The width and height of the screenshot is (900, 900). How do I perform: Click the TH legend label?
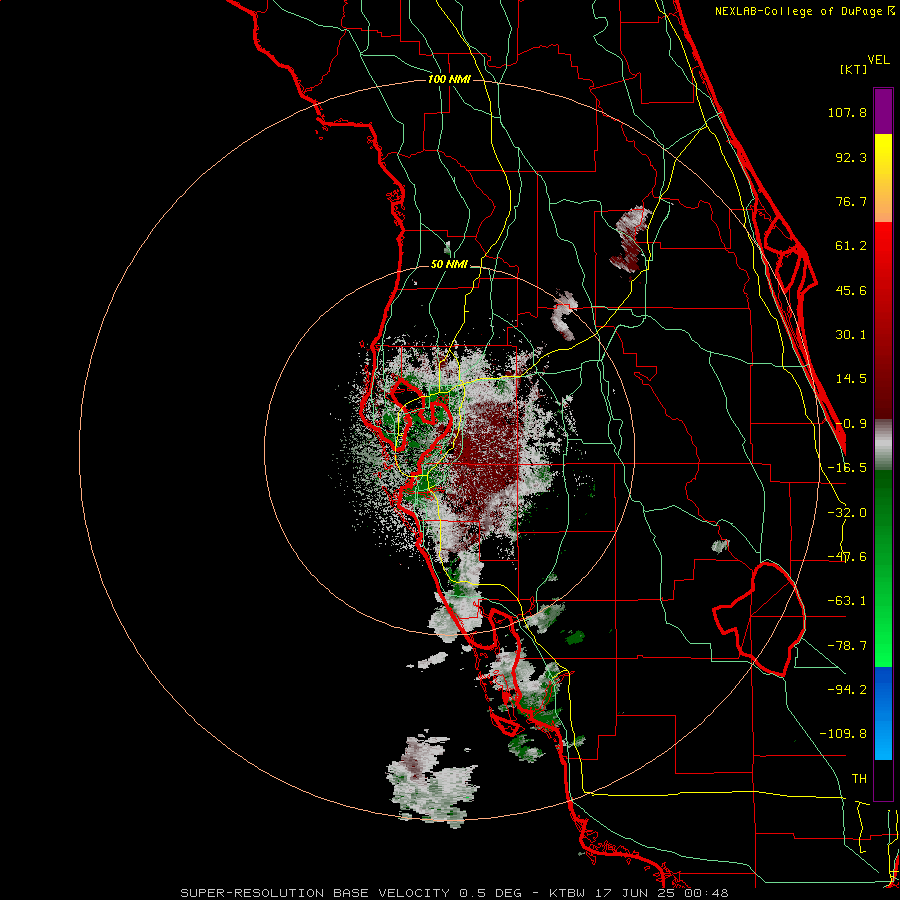[859, 778]
